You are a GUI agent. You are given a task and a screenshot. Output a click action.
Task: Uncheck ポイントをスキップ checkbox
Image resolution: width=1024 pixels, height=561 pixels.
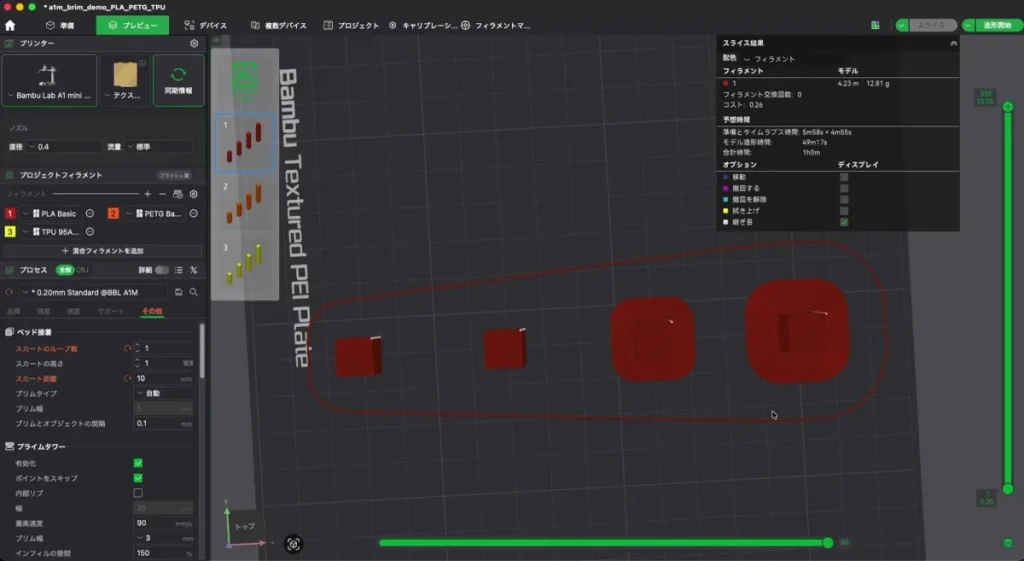[138, 478]
